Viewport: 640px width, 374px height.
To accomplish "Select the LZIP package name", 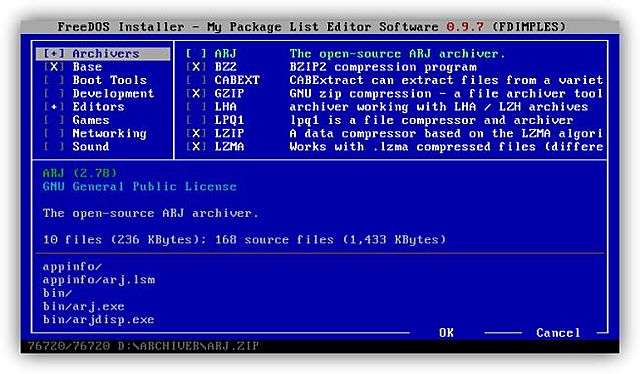I will 229,134.
